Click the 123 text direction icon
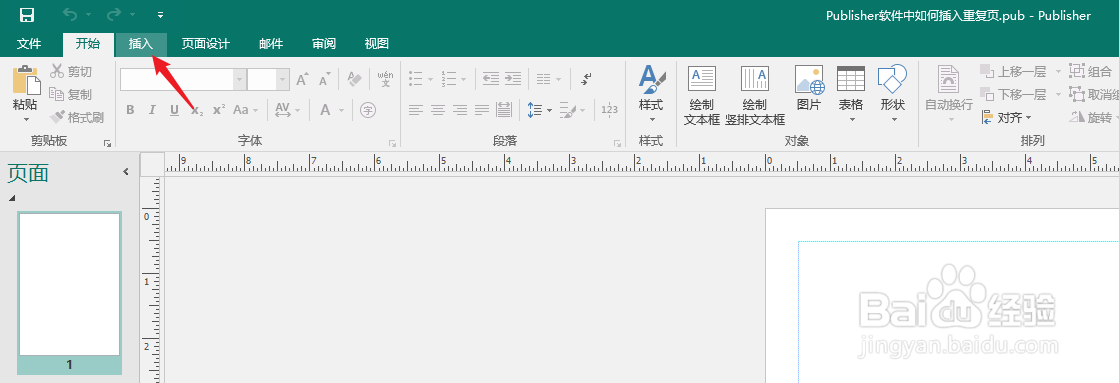This screenshot has height=383, width=1119. [609, 110]
